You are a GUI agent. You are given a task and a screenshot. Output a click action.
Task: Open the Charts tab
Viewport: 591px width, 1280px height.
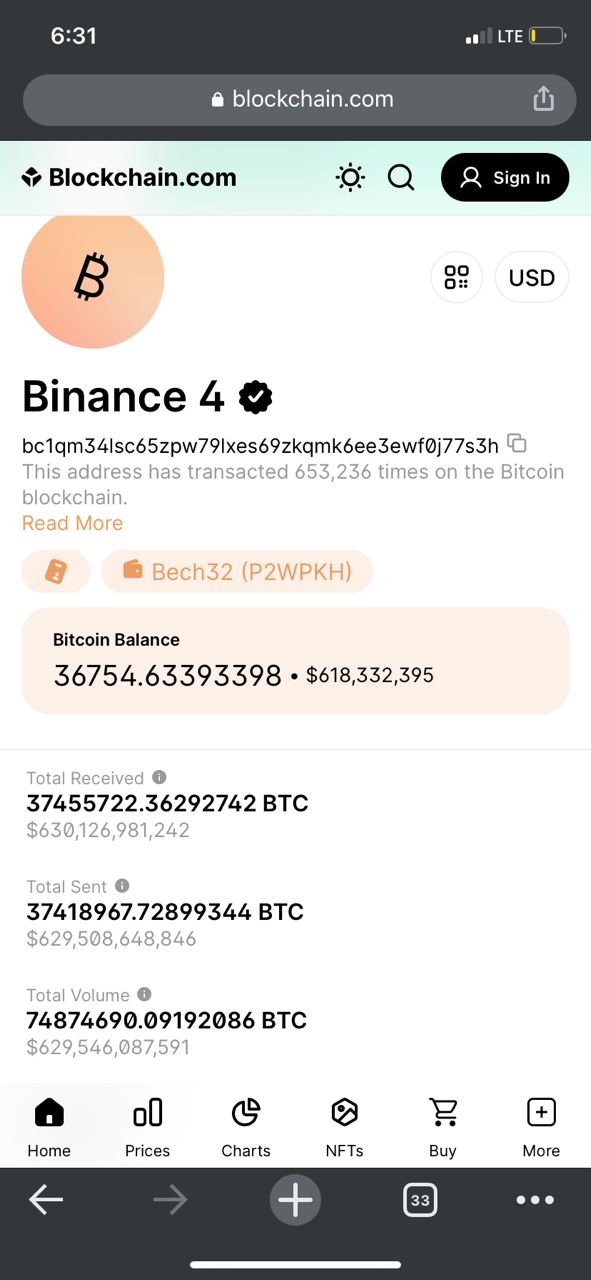pos(246,1128)
